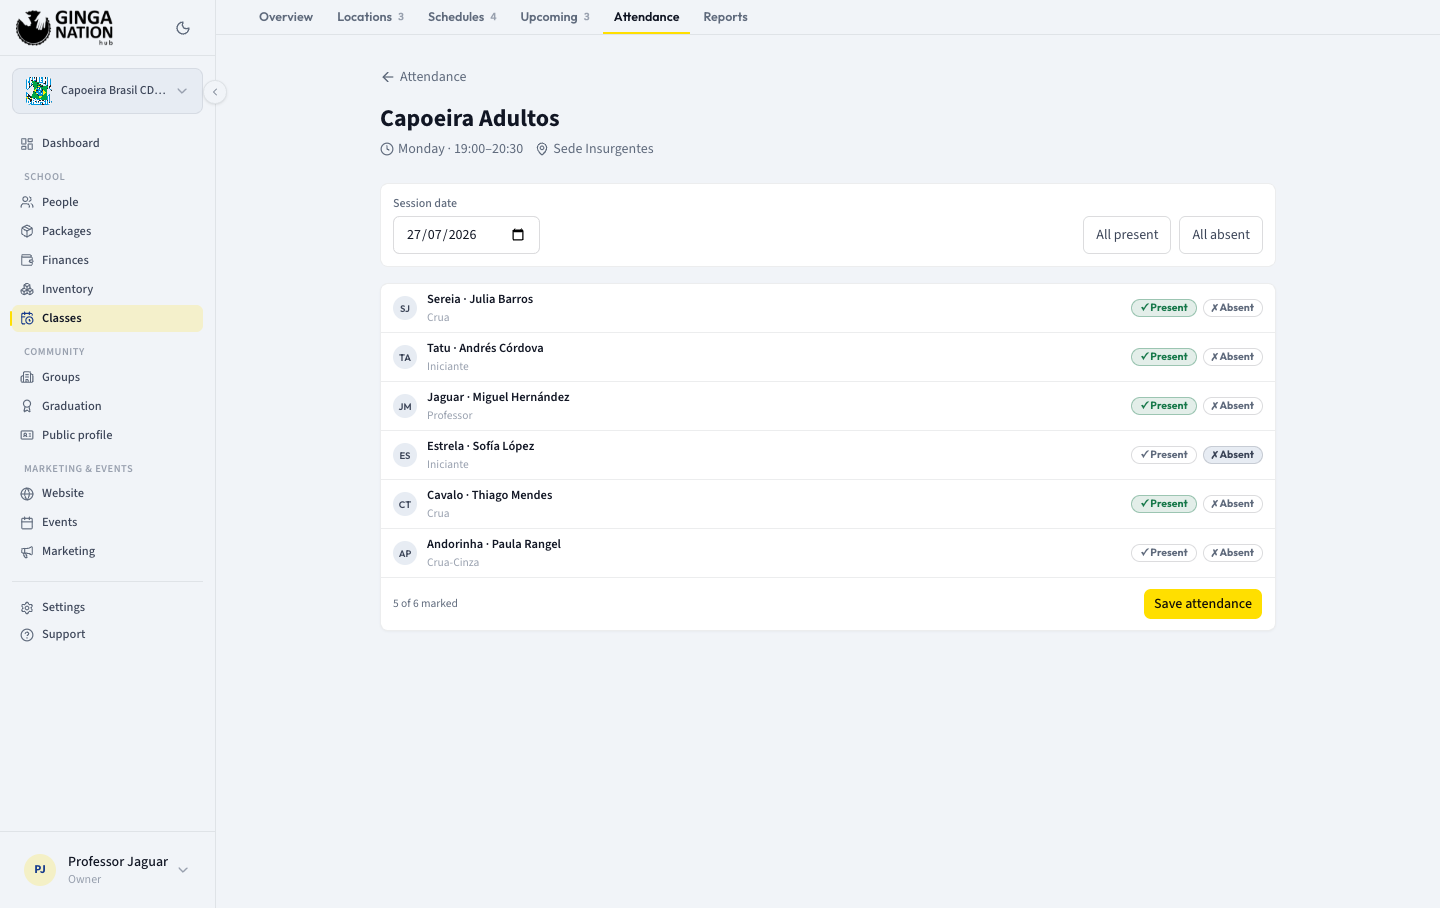Mark Julia Barros as Absent
The image size is (1440, 908).
pos(1233,308)
